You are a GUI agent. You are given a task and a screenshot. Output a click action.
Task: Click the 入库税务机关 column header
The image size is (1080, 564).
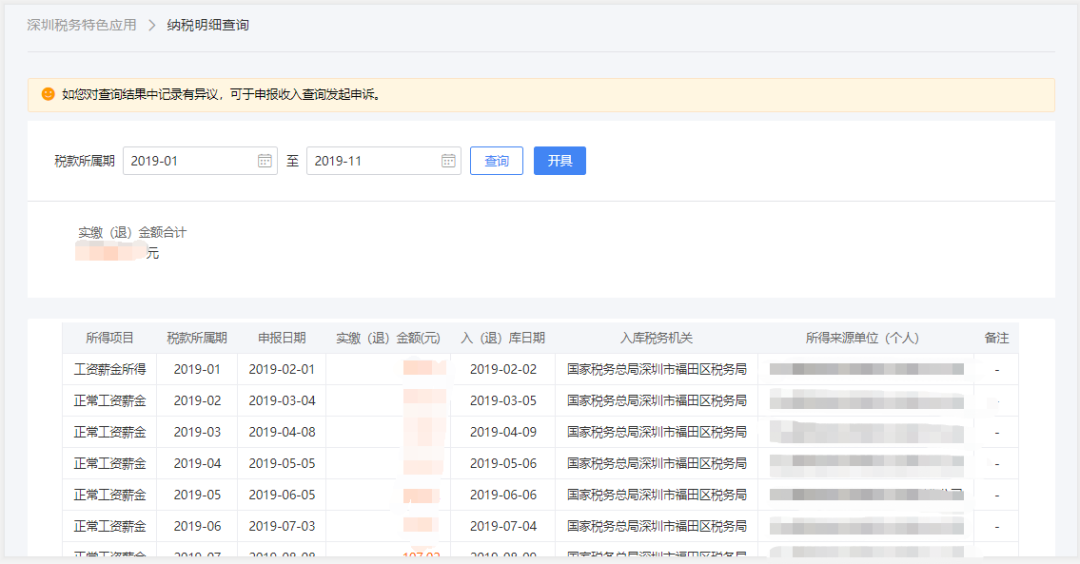[x=656, y=338]
